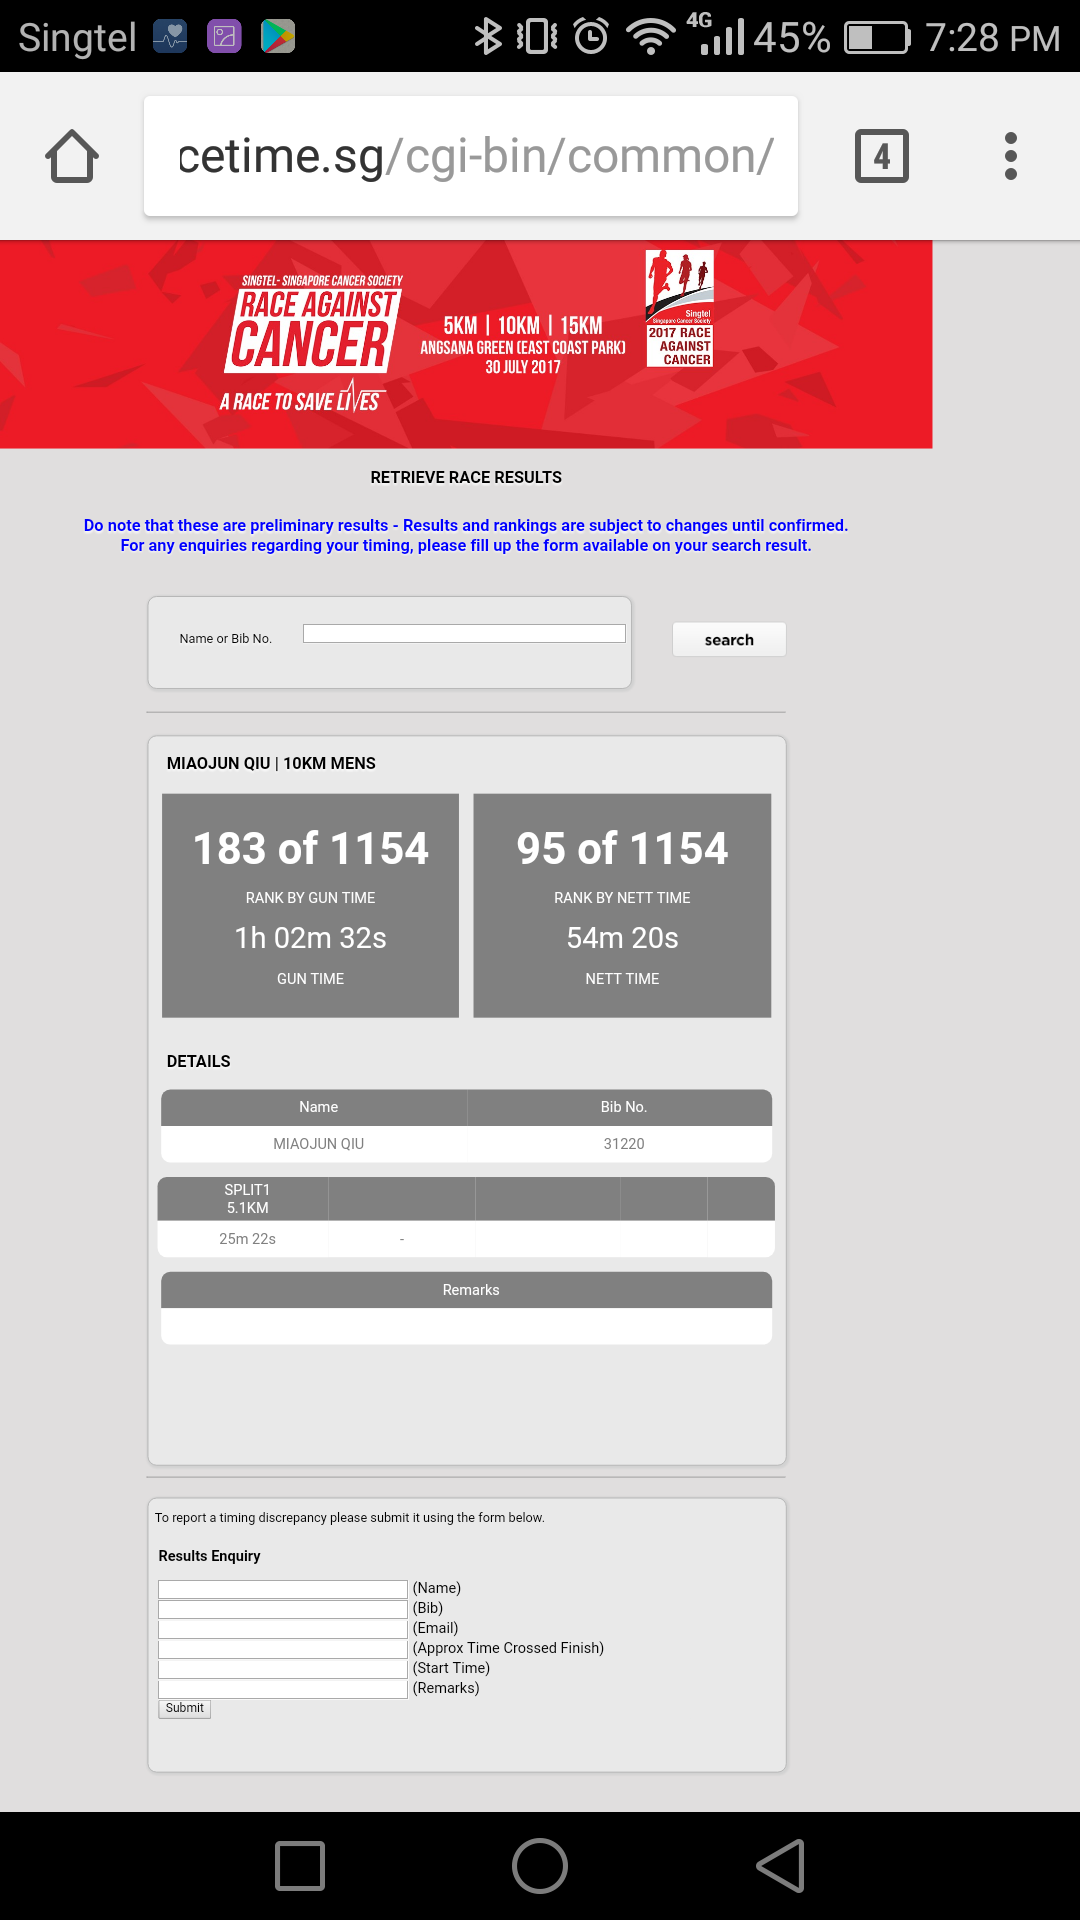This screenshot has width=1080, height=1920.
Task: Click the timing discrepancy instruction text
Action: (350, 1518)
